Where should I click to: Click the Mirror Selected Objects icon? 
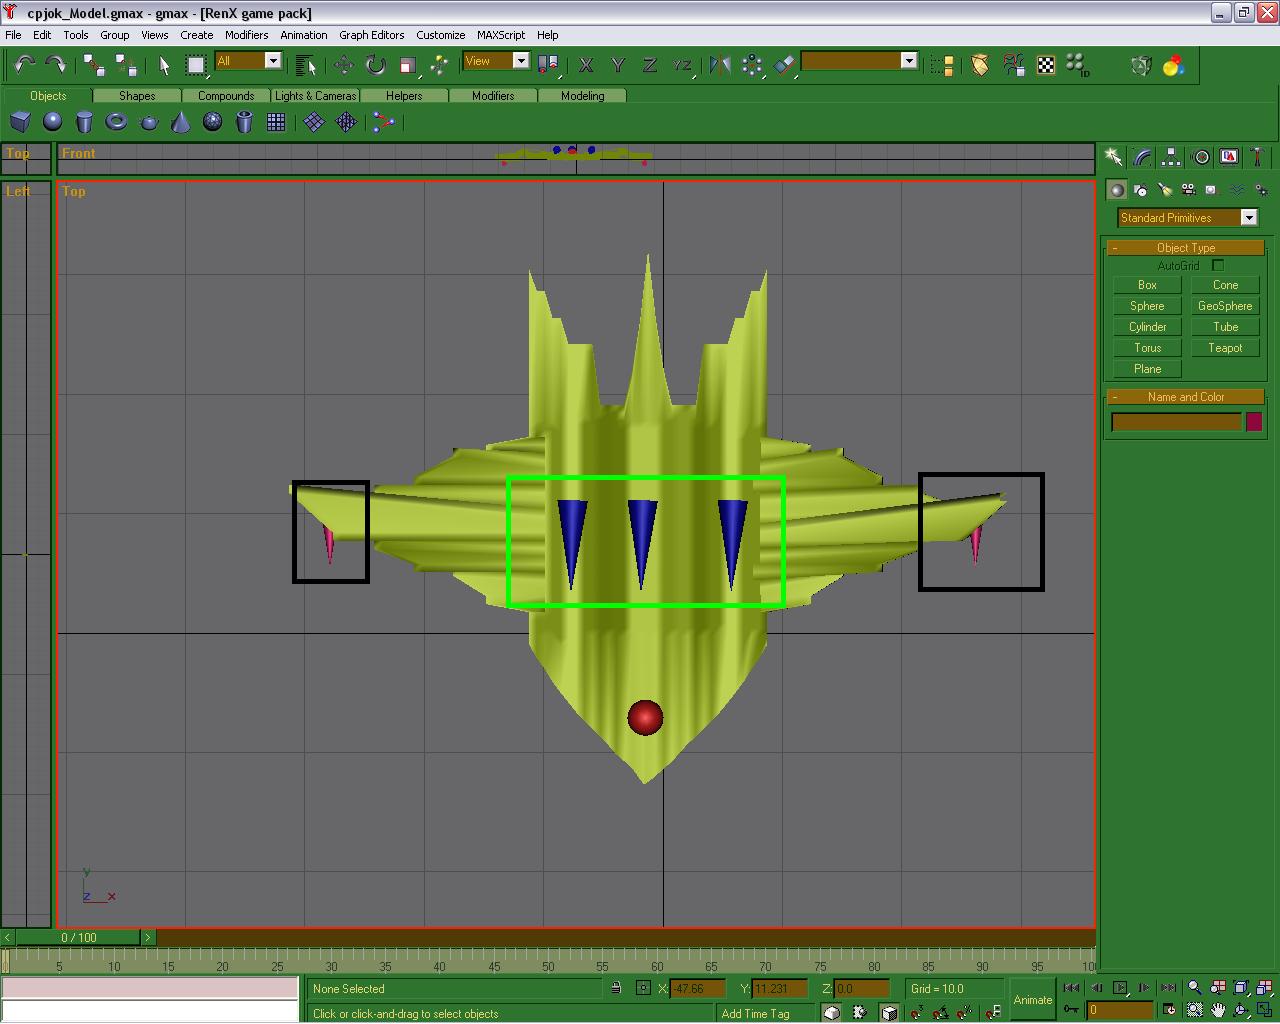click(719, 65)
